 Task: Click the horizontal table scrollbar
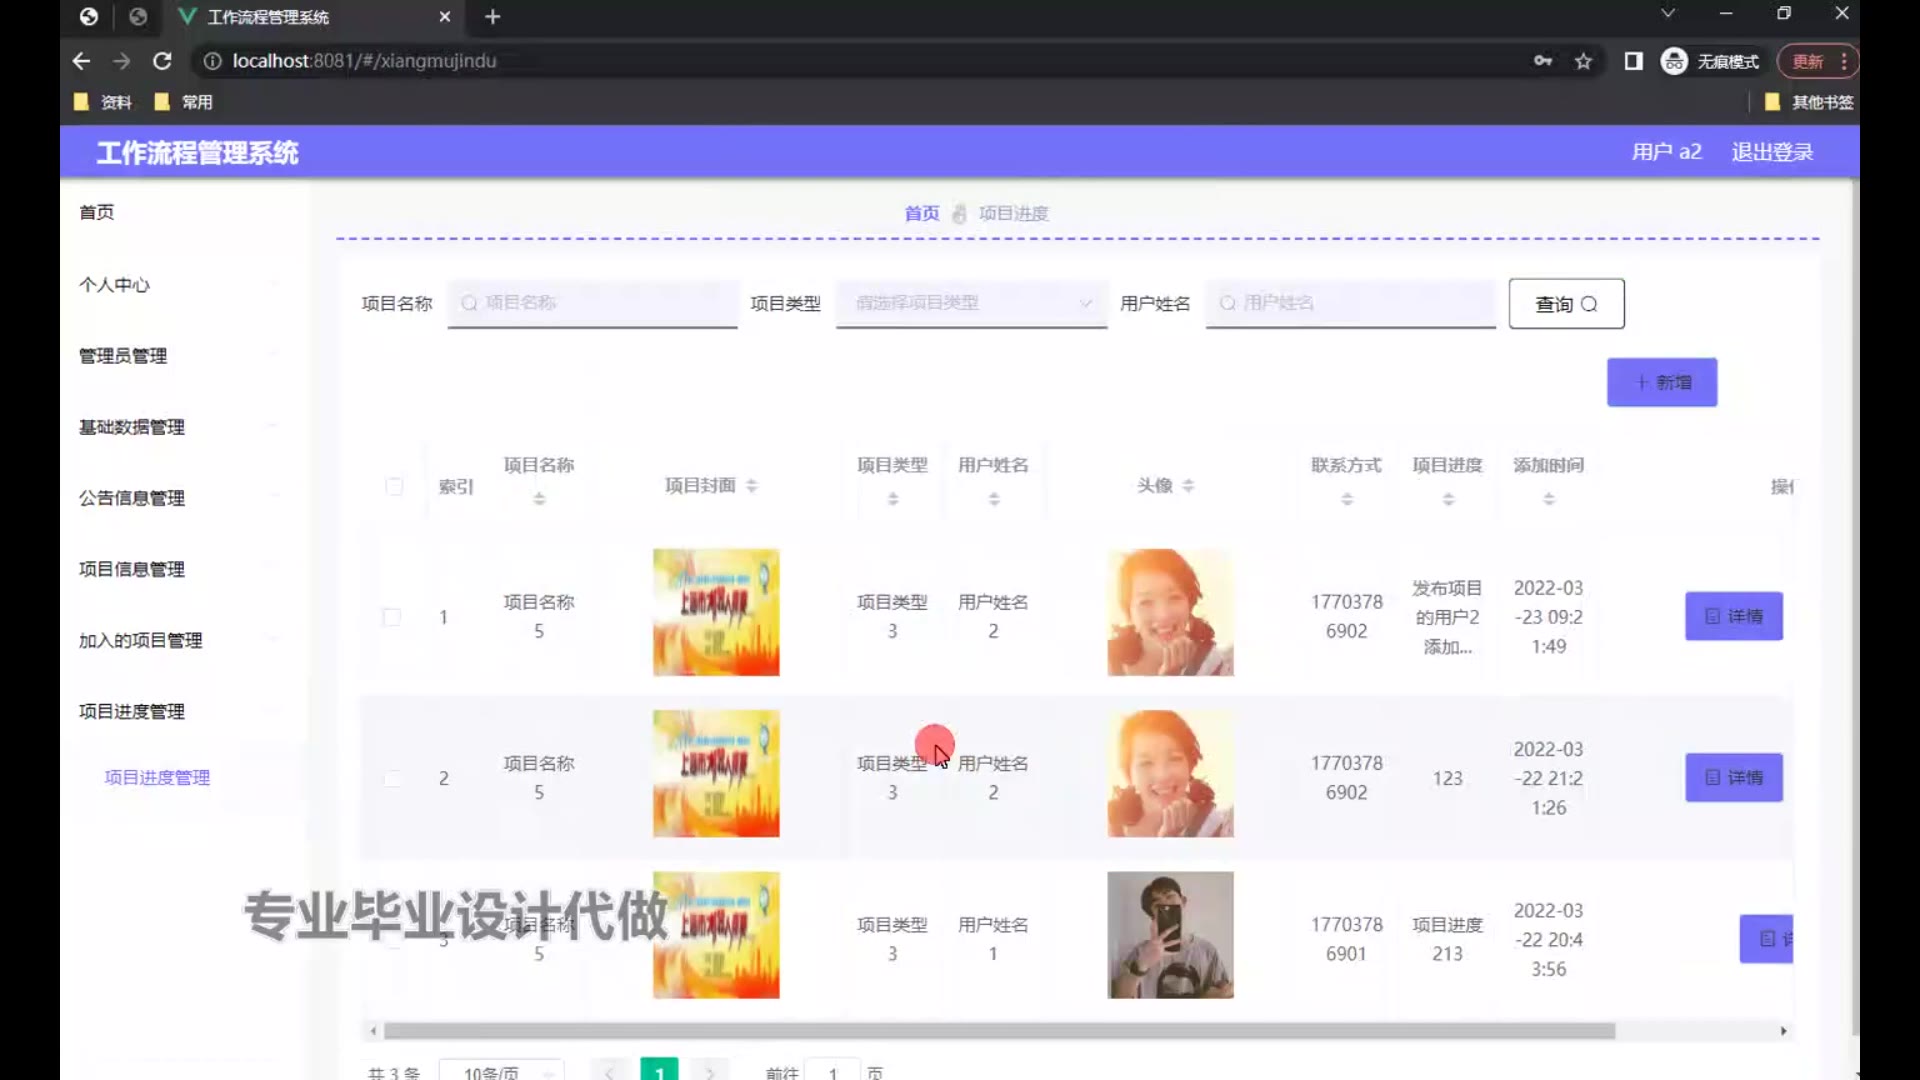tap(1000, 1031)
